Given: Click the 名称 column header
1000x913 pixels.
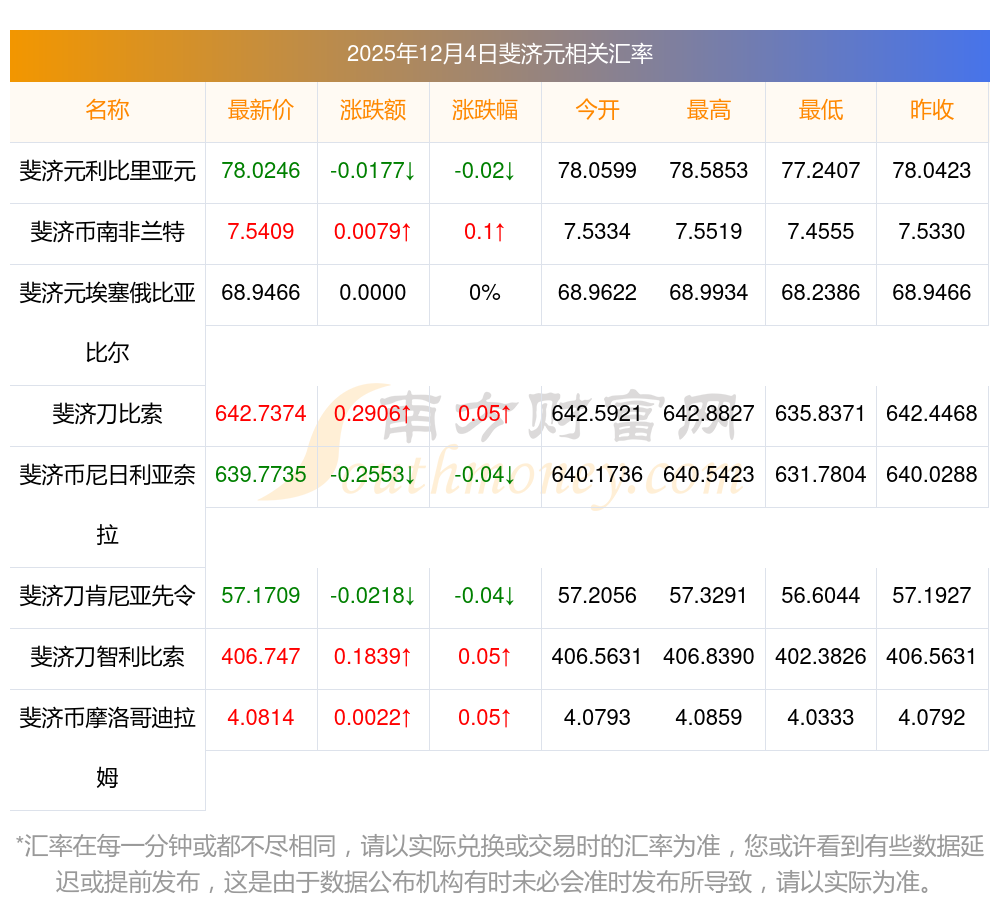Looking at the screenshot, I should [x=107, y=110].
